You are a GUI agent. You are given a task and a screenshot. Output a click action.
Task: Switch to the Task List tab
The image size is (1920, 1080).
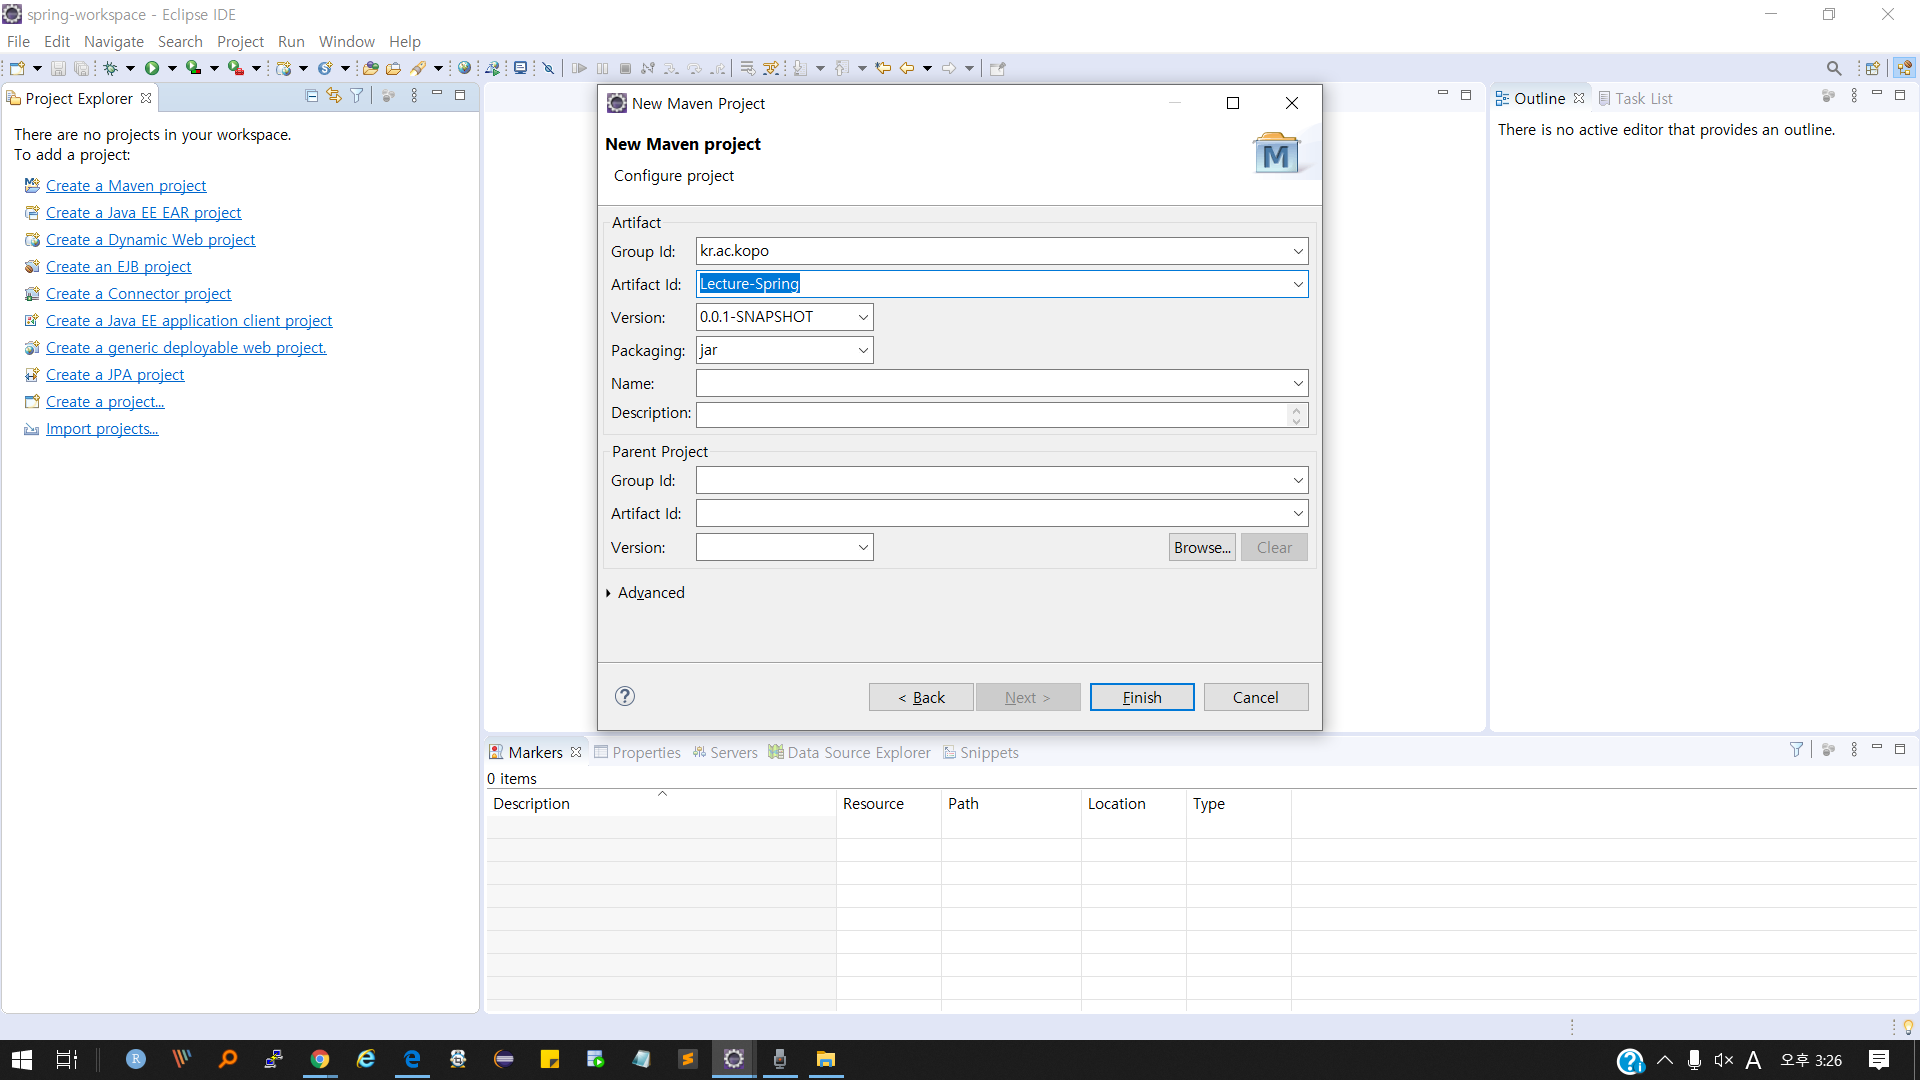point(1635,98)
